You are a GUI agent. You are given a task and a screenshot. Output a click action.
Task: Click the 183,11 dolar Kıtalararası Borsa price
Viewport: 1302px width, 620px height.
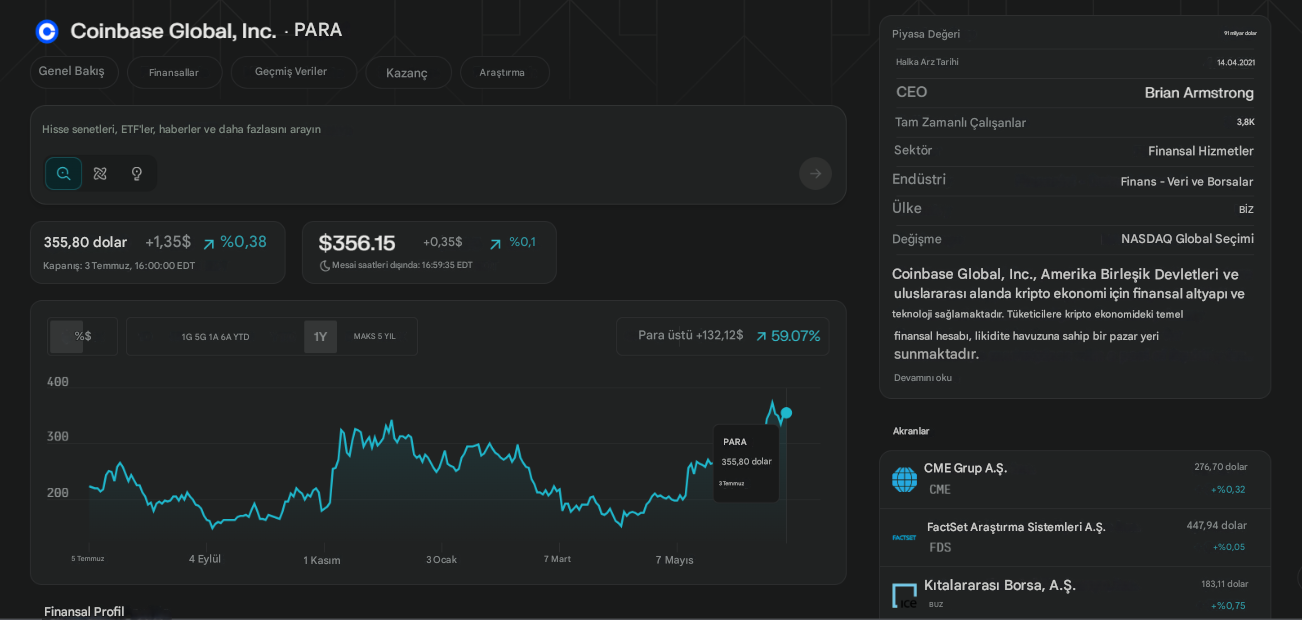click(1225, 584)
